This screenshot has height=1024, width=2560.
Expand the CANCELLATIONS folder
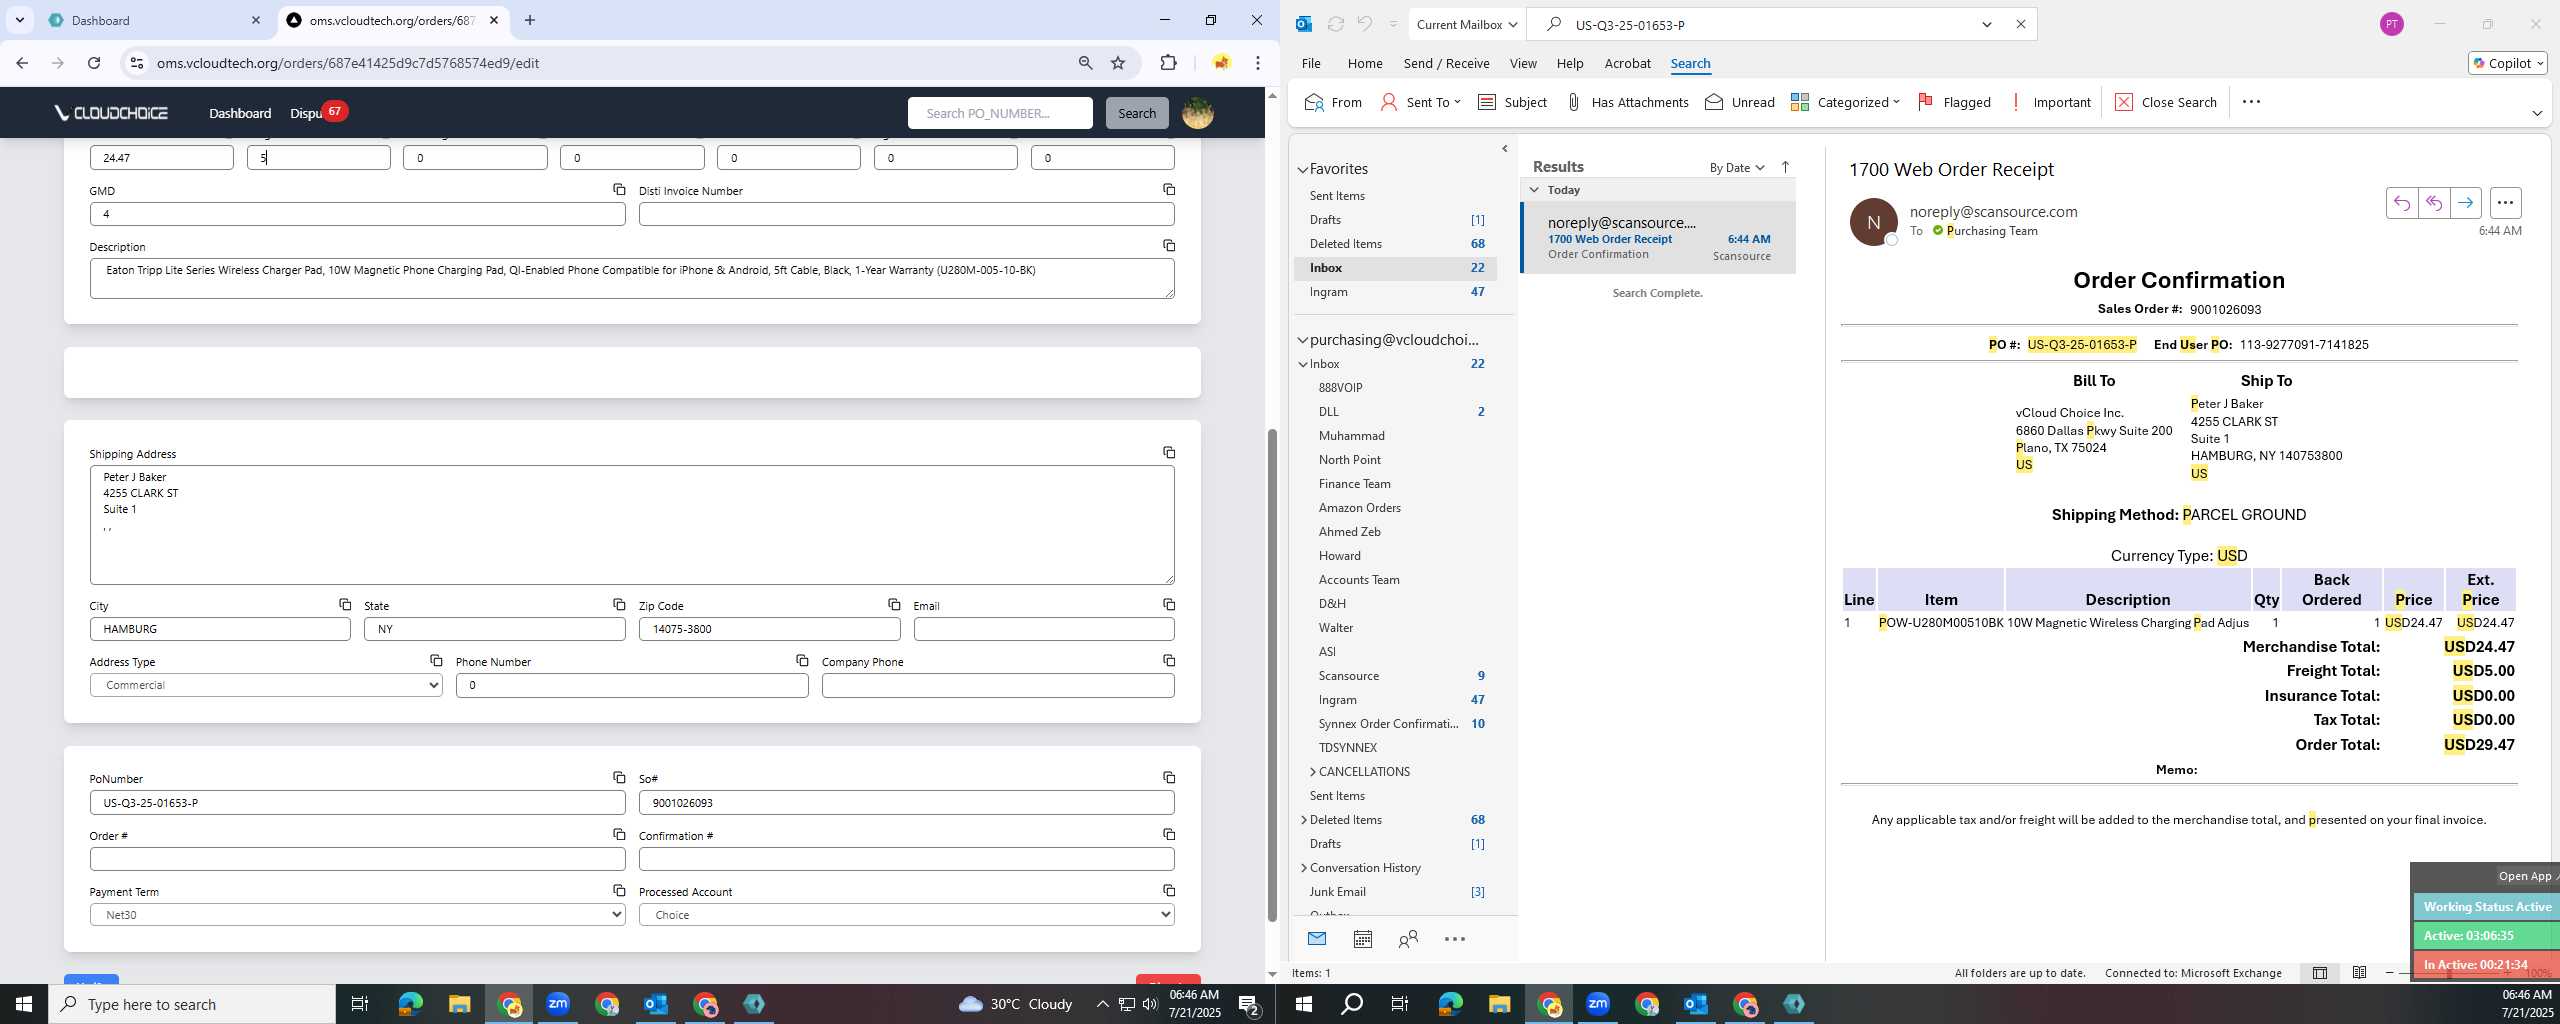click(1313, 771)
